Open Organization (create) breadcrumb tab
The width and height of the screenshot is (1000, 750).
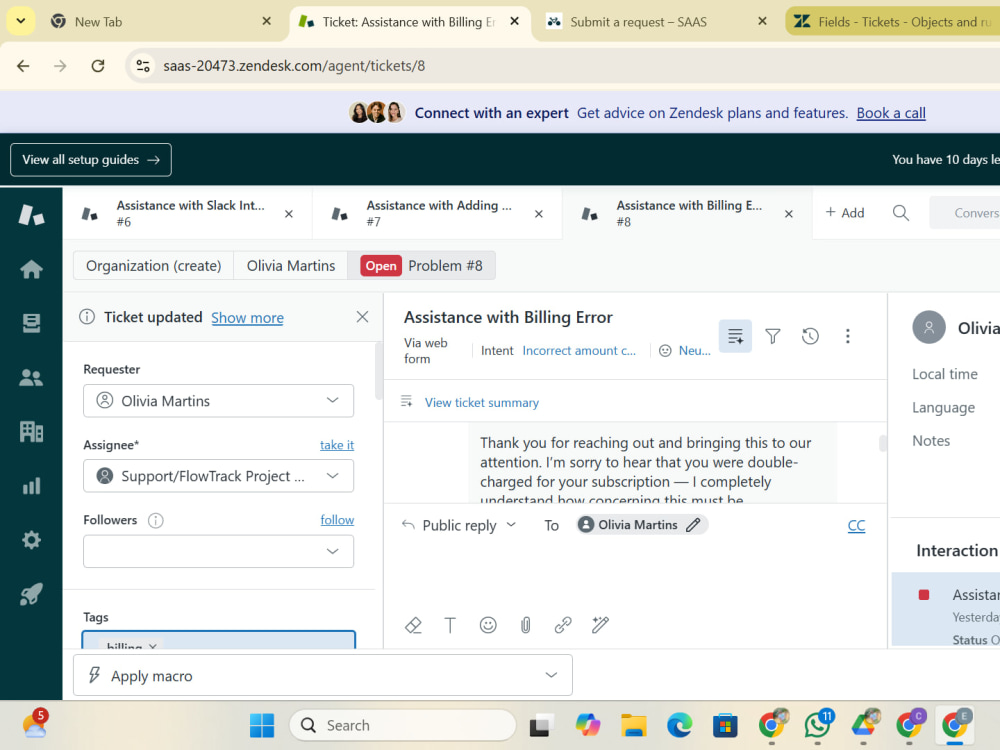point(154,266)
